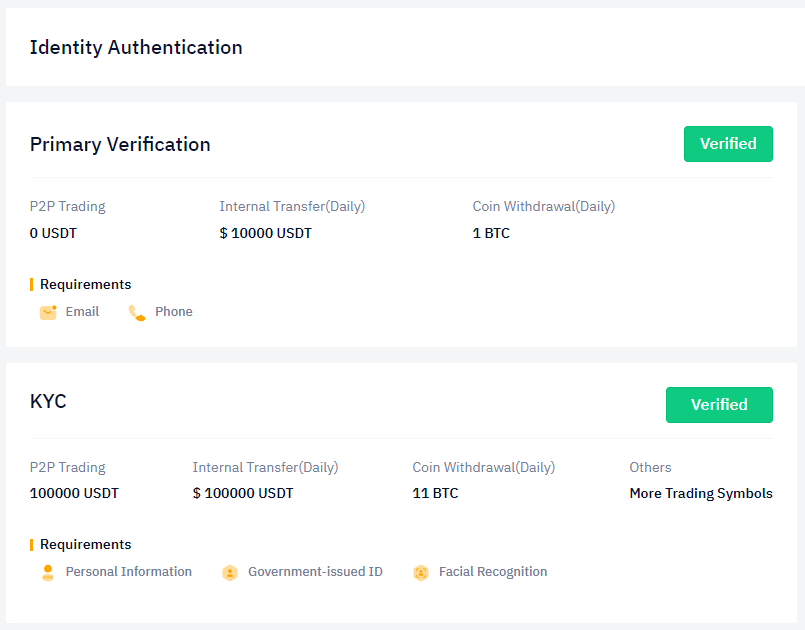Click the KYC section heading
The image size is (805, 630).
click(48, 402)
